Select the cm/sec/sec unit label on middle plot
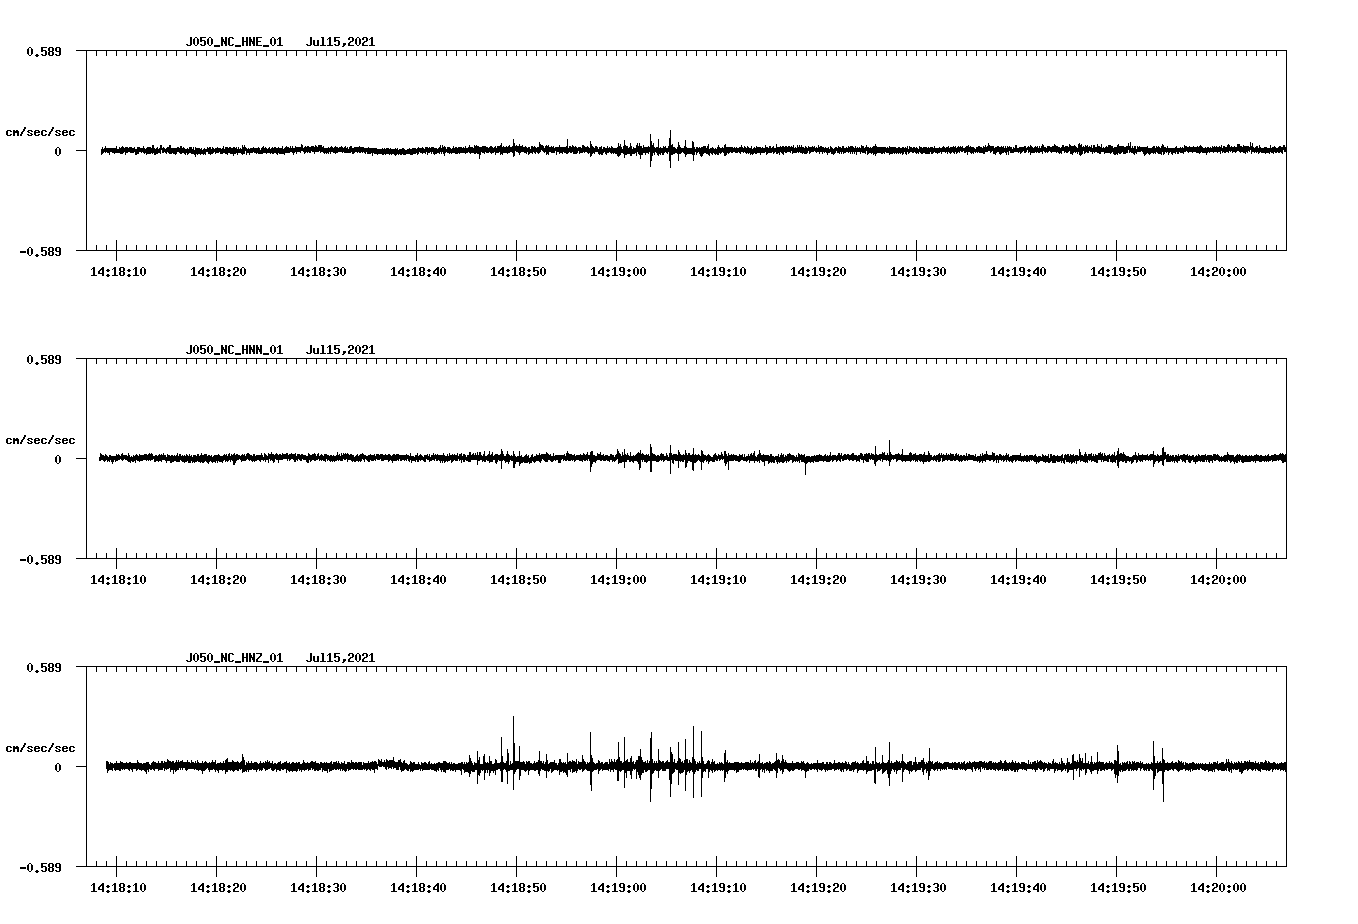This screenshot has height=924, width=1358. tap(42, 439)
